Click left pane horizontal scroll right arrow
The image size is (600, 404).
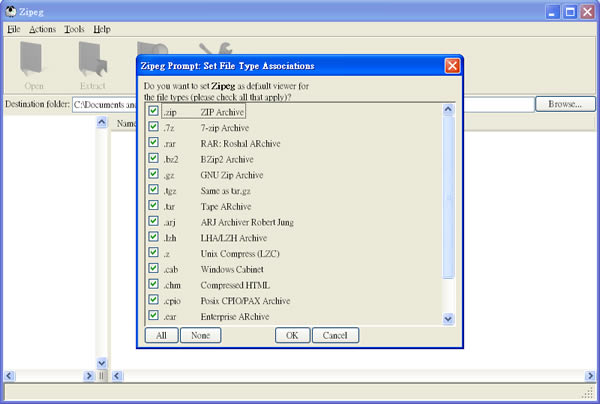[x=89, y=376]
